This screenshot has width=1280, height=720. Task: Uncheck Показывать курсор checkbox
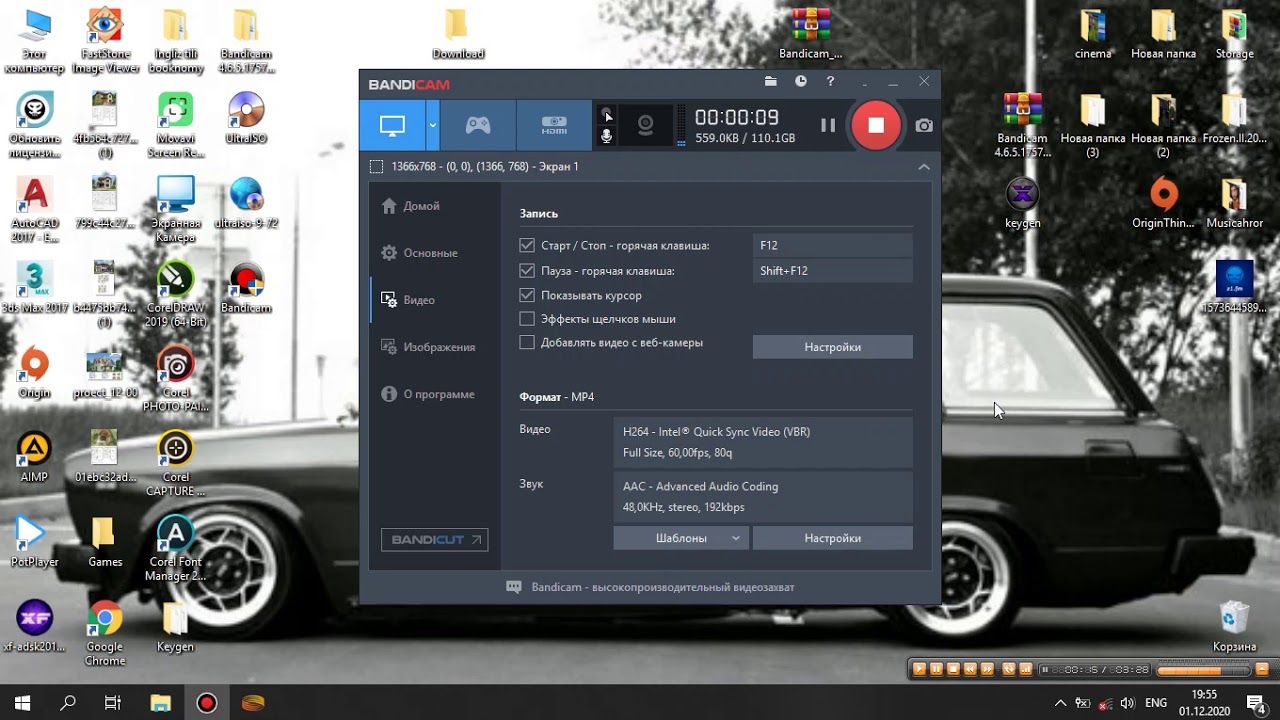click(527, 295)
